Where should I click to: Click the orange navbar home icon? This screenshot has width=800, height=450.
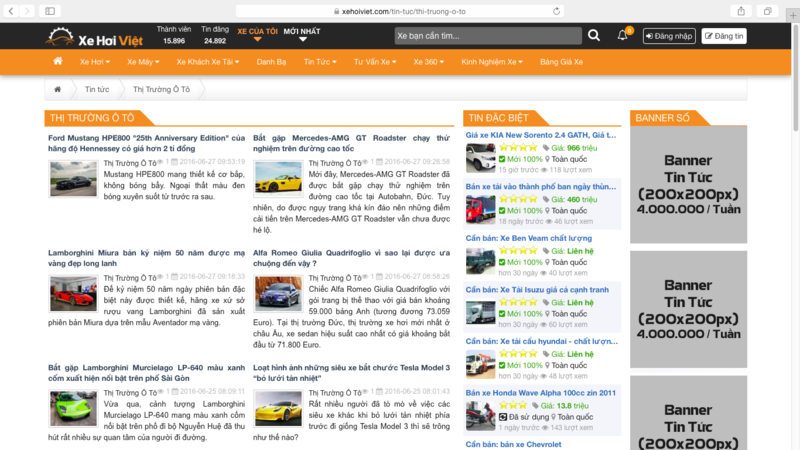click(58, 62)
